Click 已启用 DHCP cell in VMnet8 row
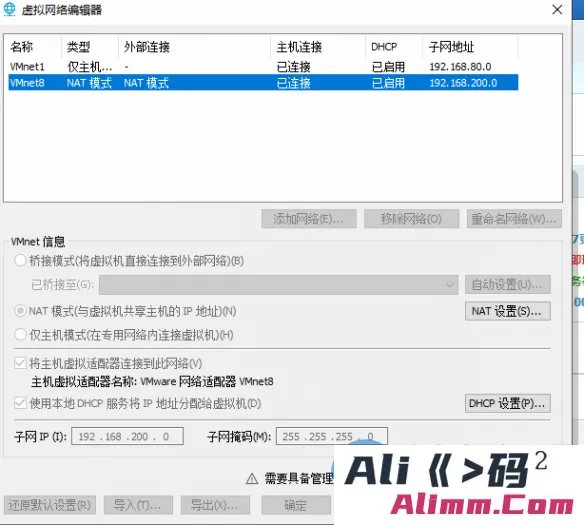 (388, 83)
